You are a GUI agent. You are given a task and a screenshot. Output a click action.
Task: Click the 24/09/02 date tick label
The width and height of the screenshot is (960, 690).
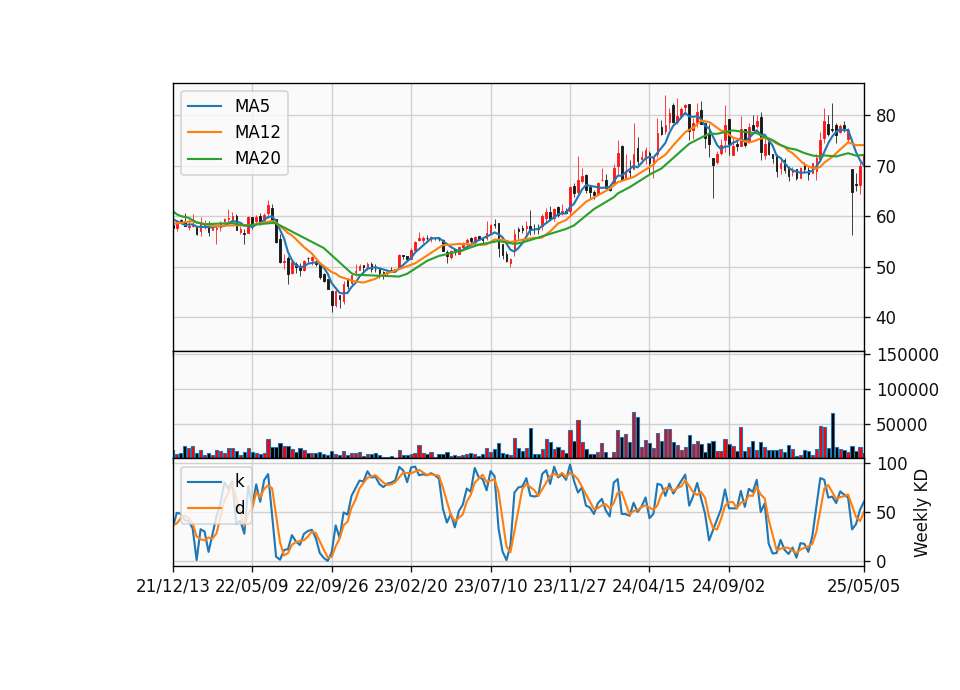729,587
